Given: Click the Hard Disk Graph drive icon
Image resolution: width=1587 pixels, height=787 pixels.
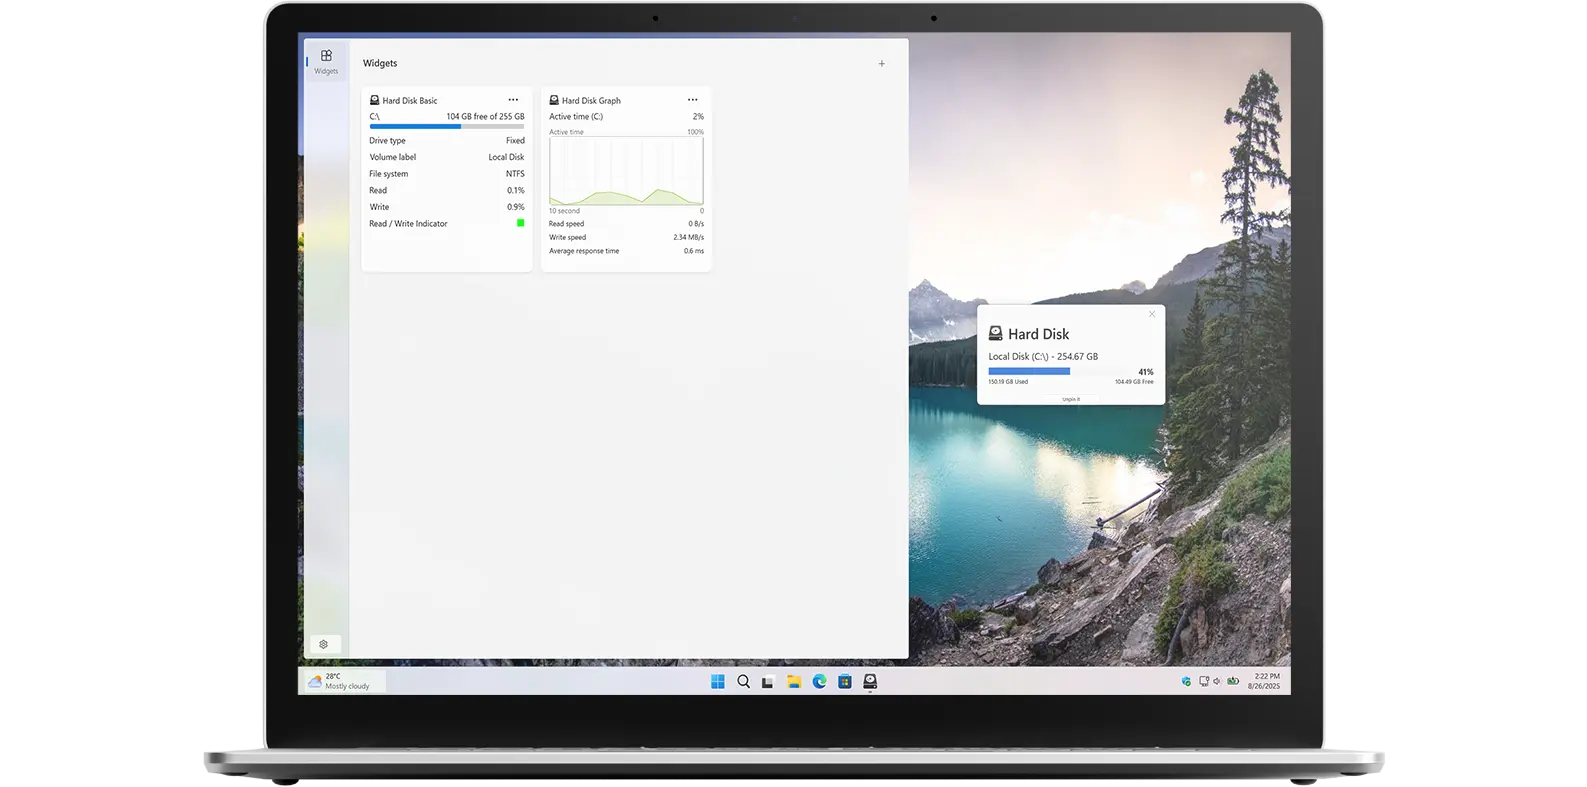Looking at the screenshot, I should 554,100.
